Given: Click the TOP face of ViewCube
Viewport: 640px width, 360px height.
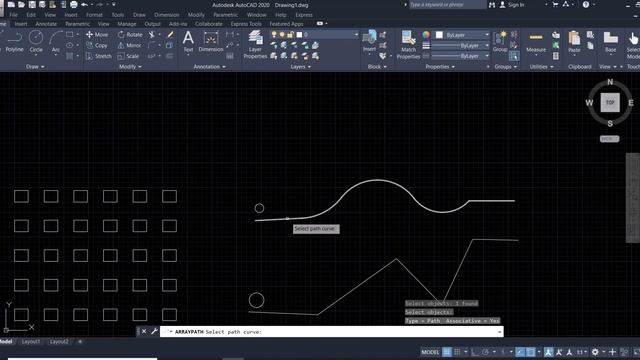Looking at the screenshot, I should 610,102.
